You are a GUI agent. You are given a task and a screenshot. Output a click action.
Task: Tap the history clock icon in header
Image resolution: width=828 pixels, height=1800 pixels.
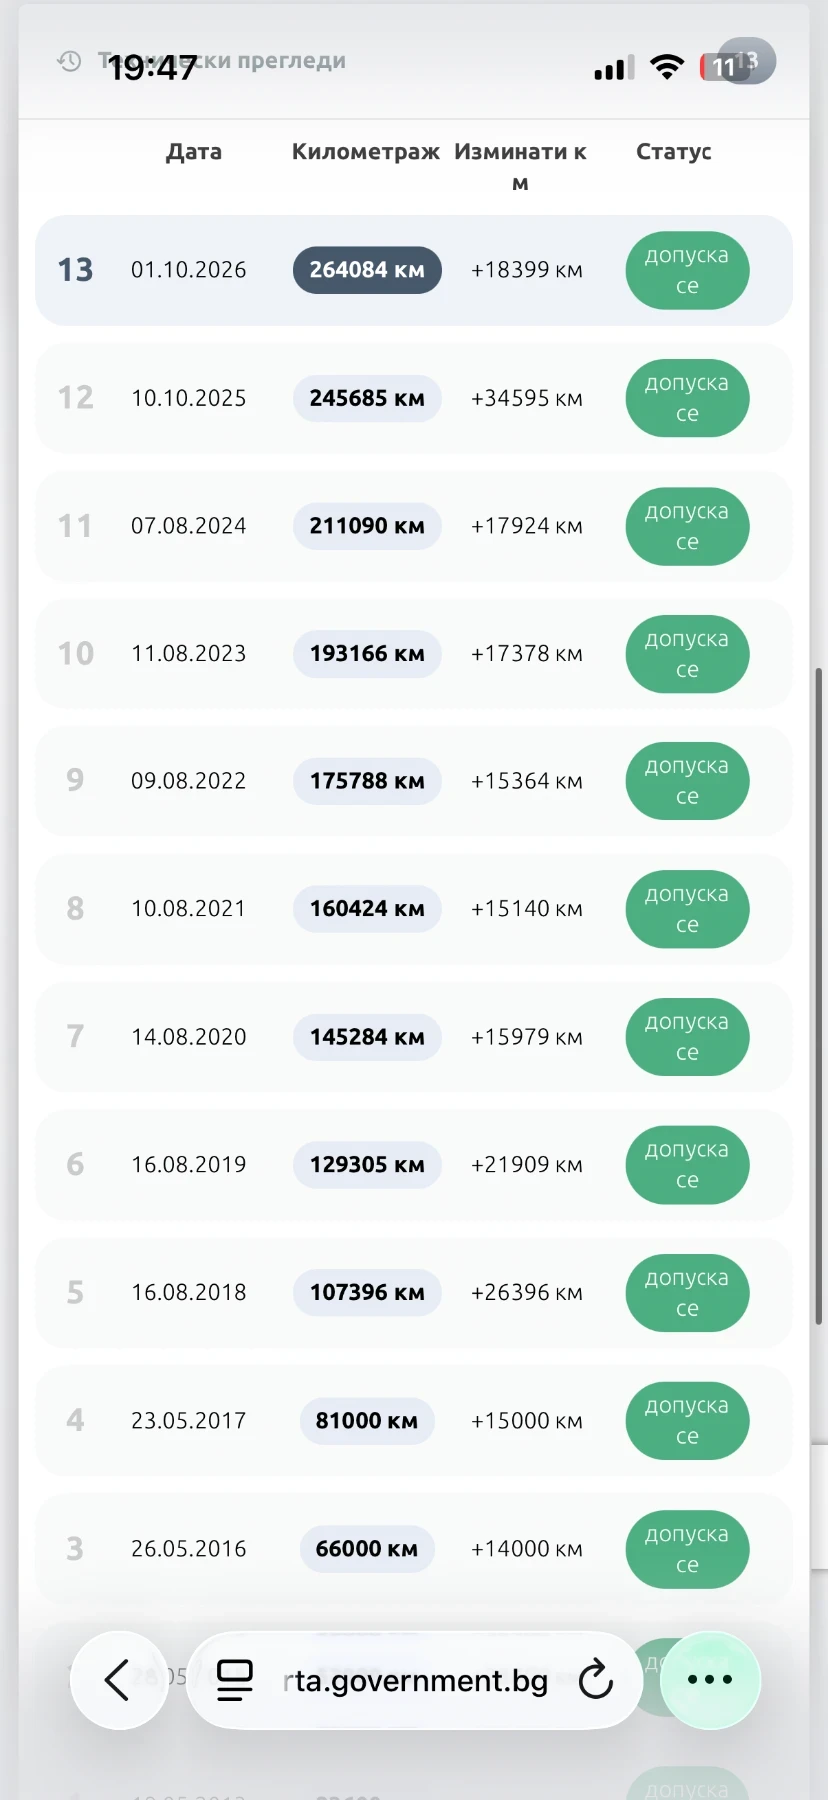pos(69,61)
